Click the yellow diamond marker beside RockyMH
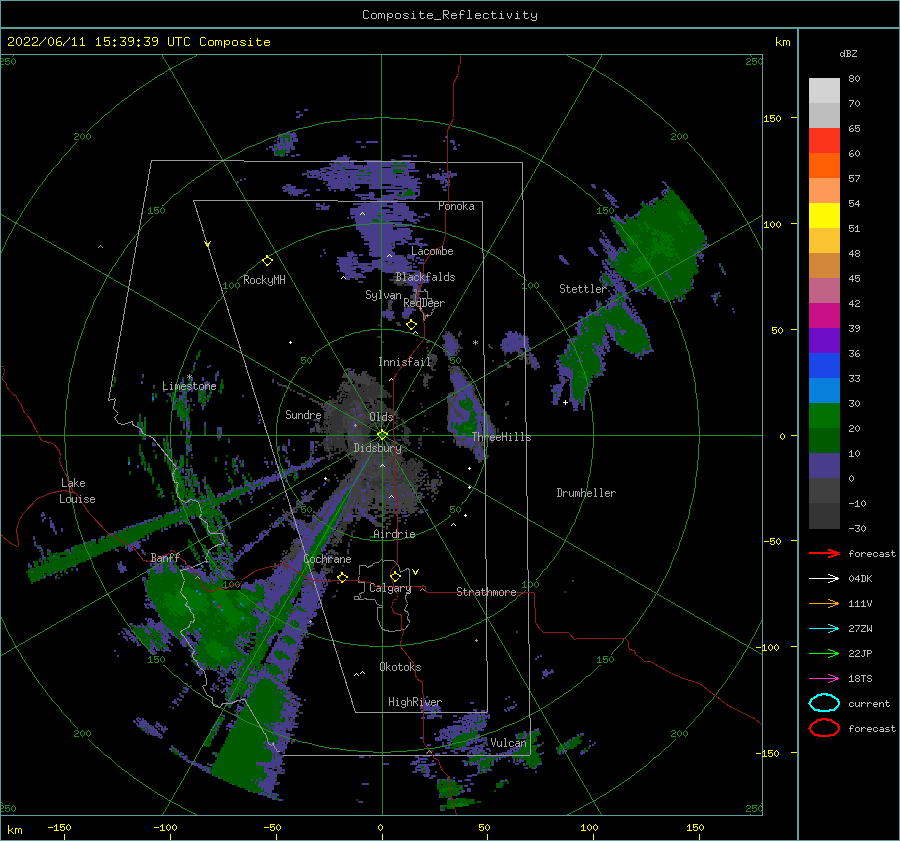Screen dimensions: 900x841 pos(267,261)
